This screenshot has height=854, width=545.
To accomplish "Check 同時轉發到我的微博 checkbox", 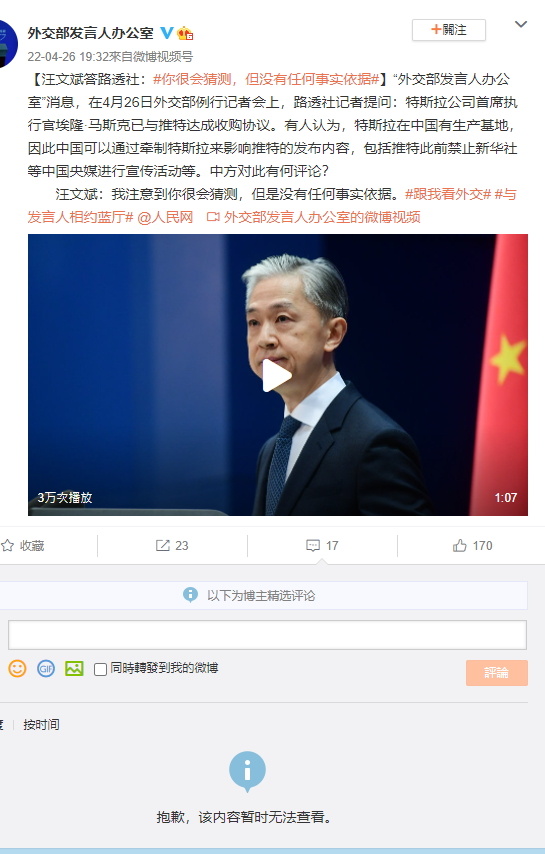I will point(100,669).
